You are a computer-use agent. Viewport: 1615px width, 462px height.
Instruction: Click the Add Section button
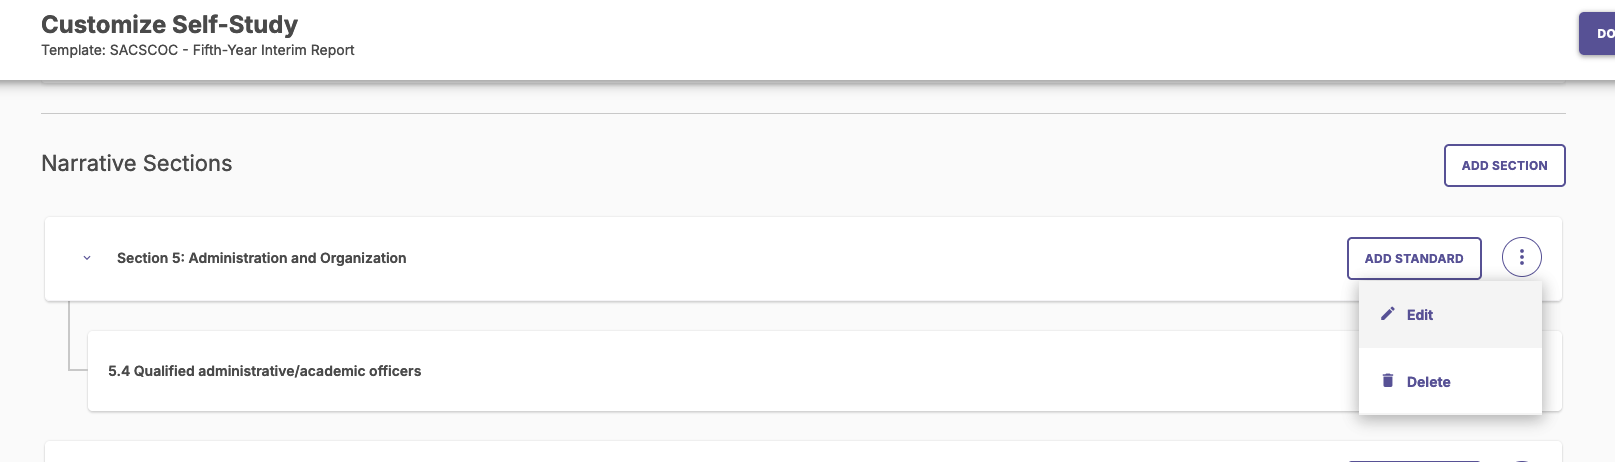pyautogui.click(x=1504, y=166)
